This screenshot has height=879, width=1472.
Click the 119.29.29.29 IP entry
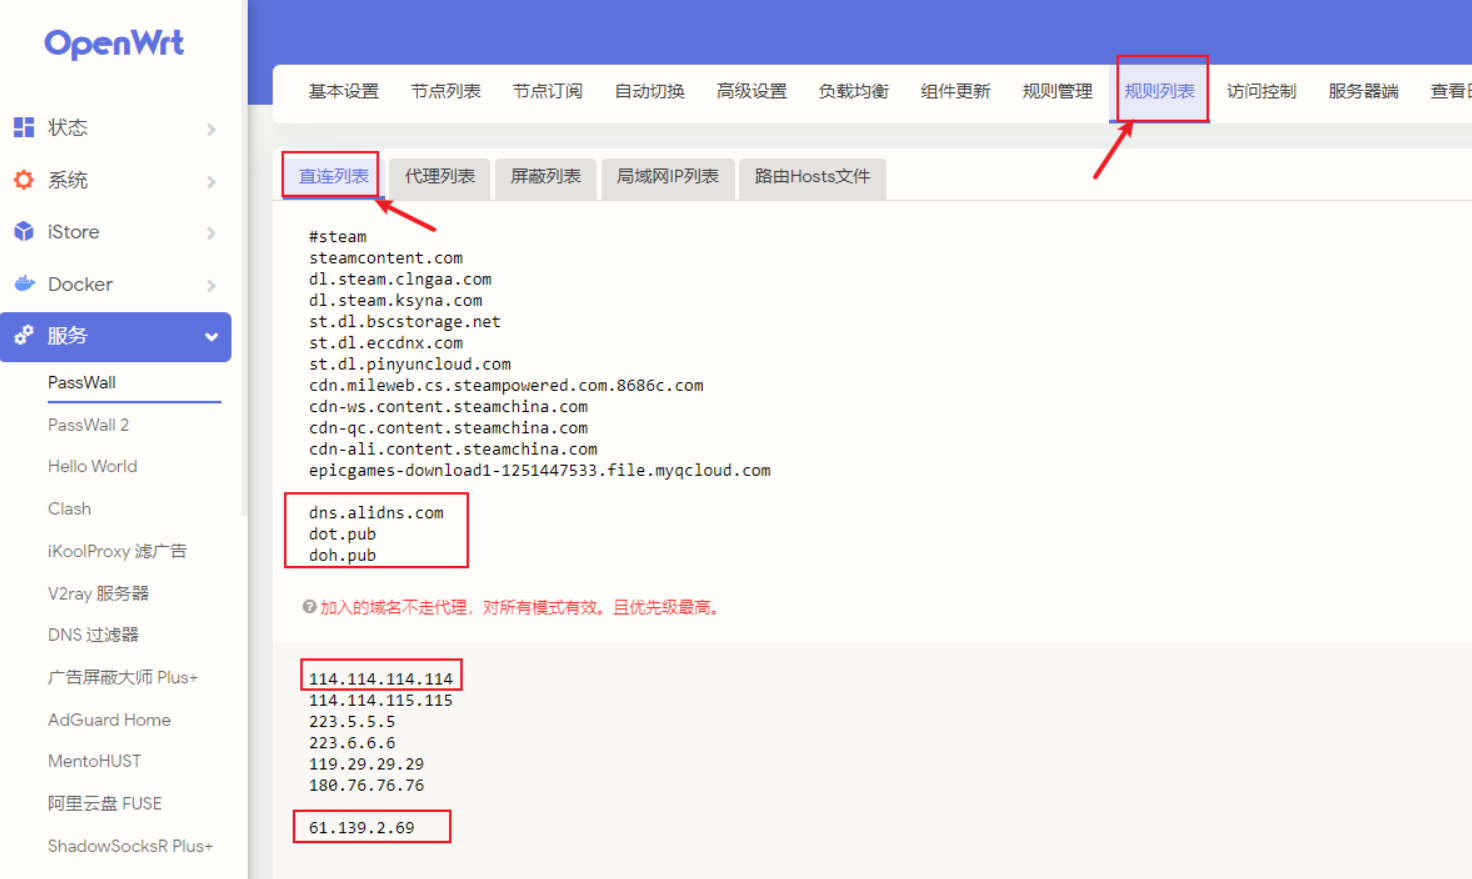tap(367, 764)
